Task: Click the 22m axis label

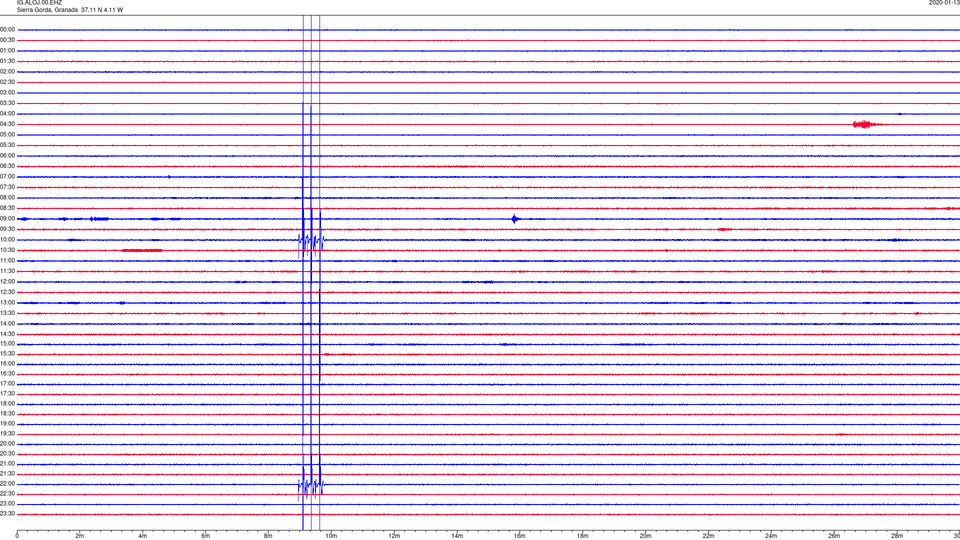Action: point(708,536)
